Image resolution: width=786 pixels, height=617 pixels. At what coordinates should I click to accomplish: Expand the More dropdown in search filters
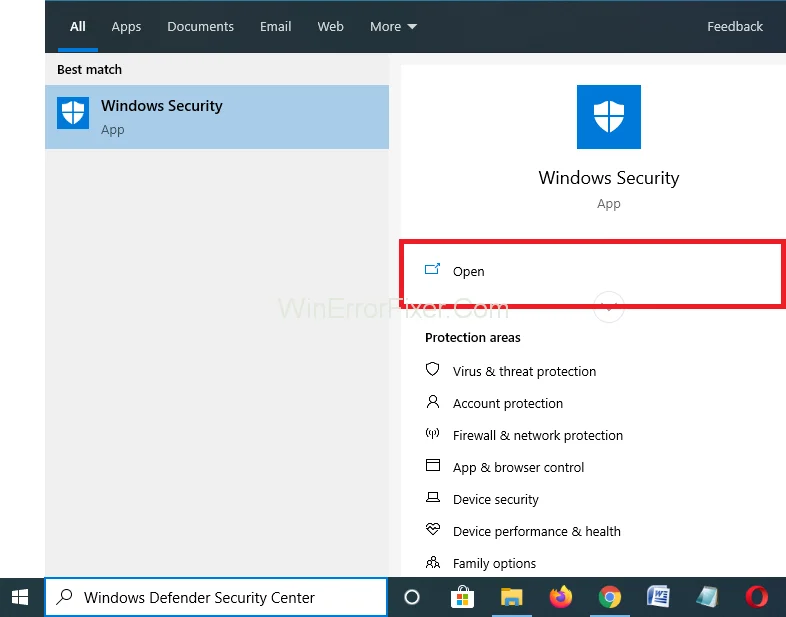coord(393,27)
